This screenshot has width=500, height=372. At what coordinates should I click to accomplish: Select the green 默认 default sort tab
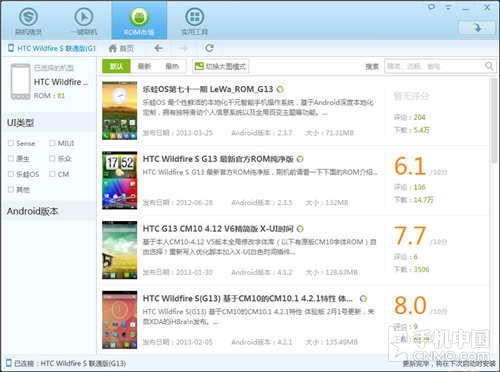116,66
